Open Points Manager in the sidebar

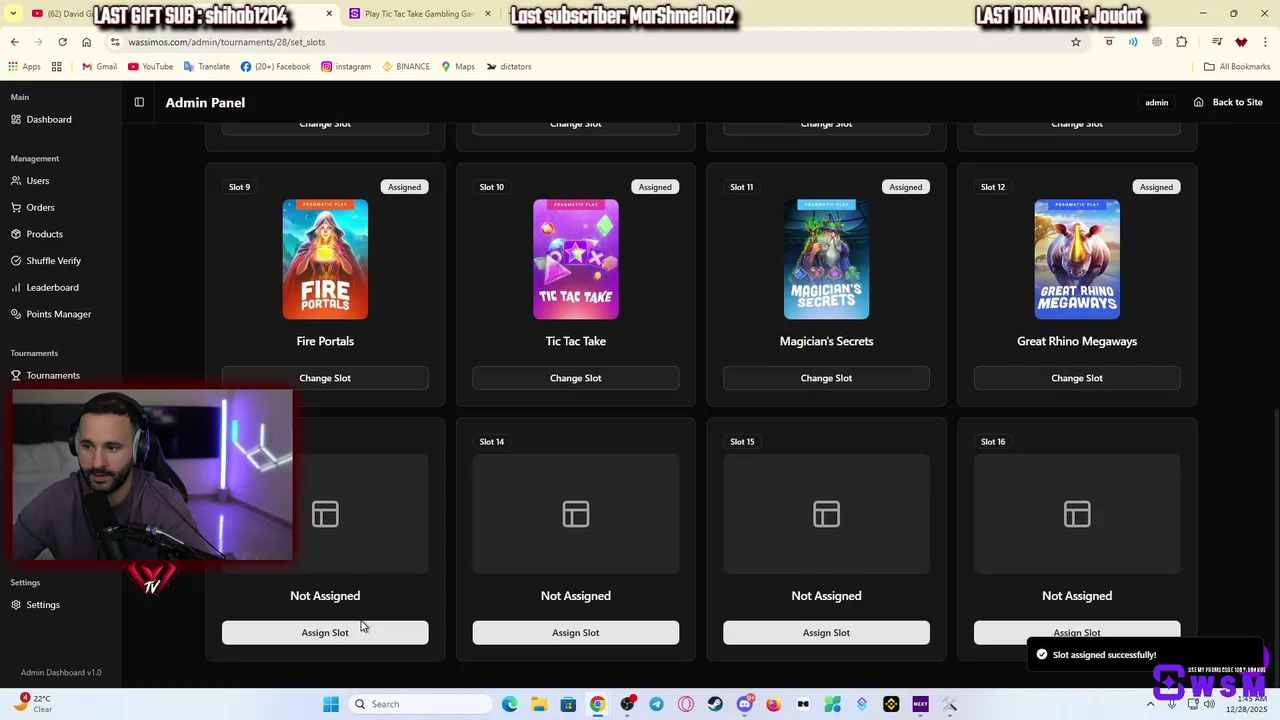[50, 314]
